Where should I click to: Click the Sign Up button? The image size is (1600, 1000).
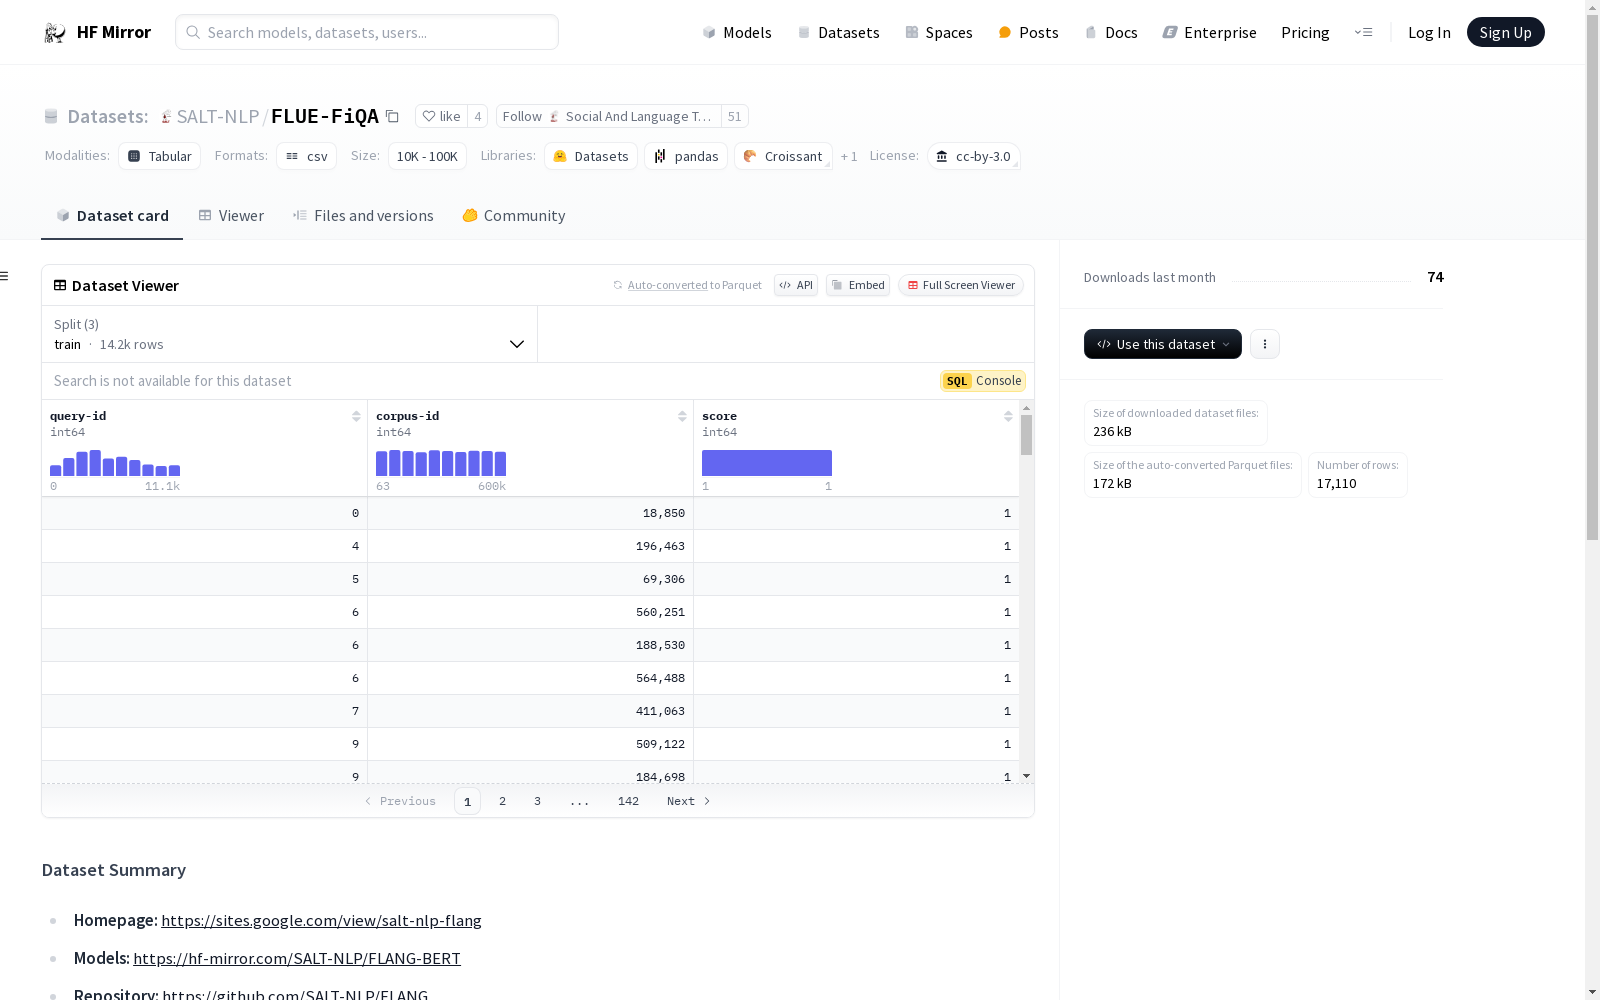[x=1505, y=32]
